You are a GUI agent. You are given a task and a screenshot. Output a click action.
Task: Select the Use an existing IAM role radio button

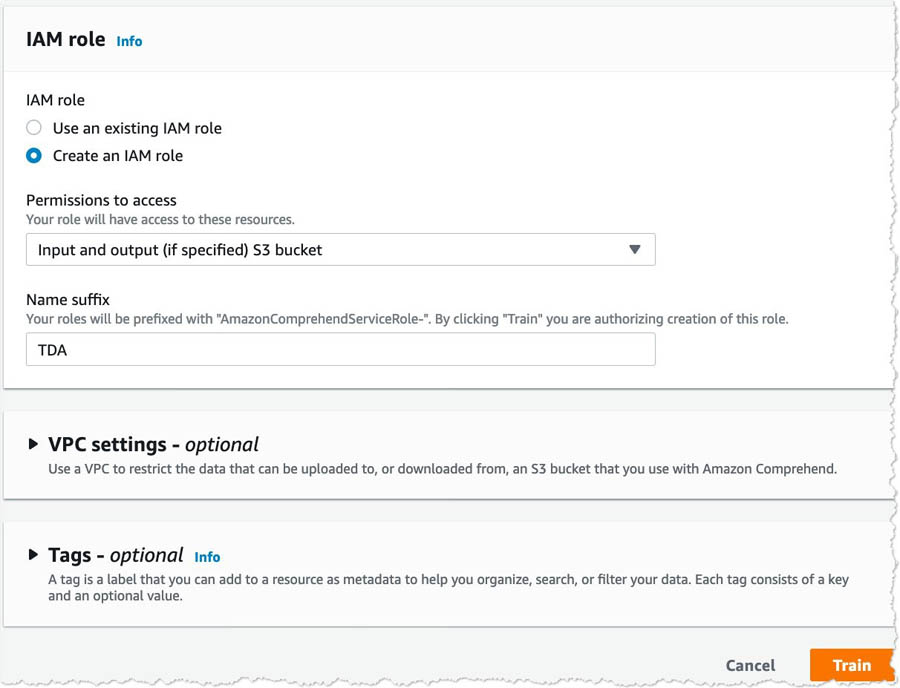(x=34, y=127)
